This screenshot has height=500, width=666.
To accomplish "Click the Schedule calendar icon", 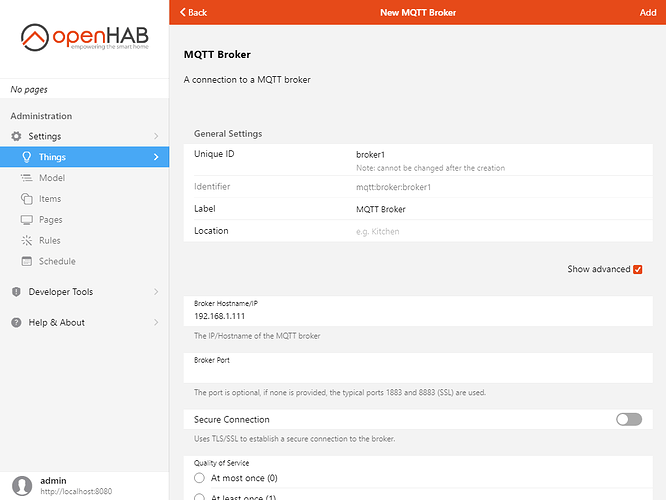I will [27, 262].
